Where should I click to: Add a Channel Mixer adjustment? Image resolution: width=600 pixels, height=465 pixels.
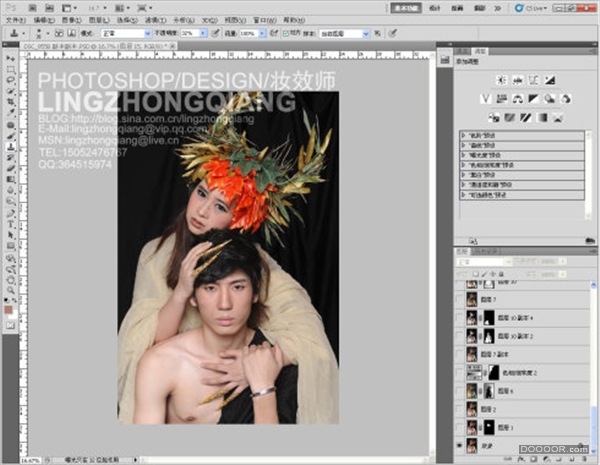566,99
